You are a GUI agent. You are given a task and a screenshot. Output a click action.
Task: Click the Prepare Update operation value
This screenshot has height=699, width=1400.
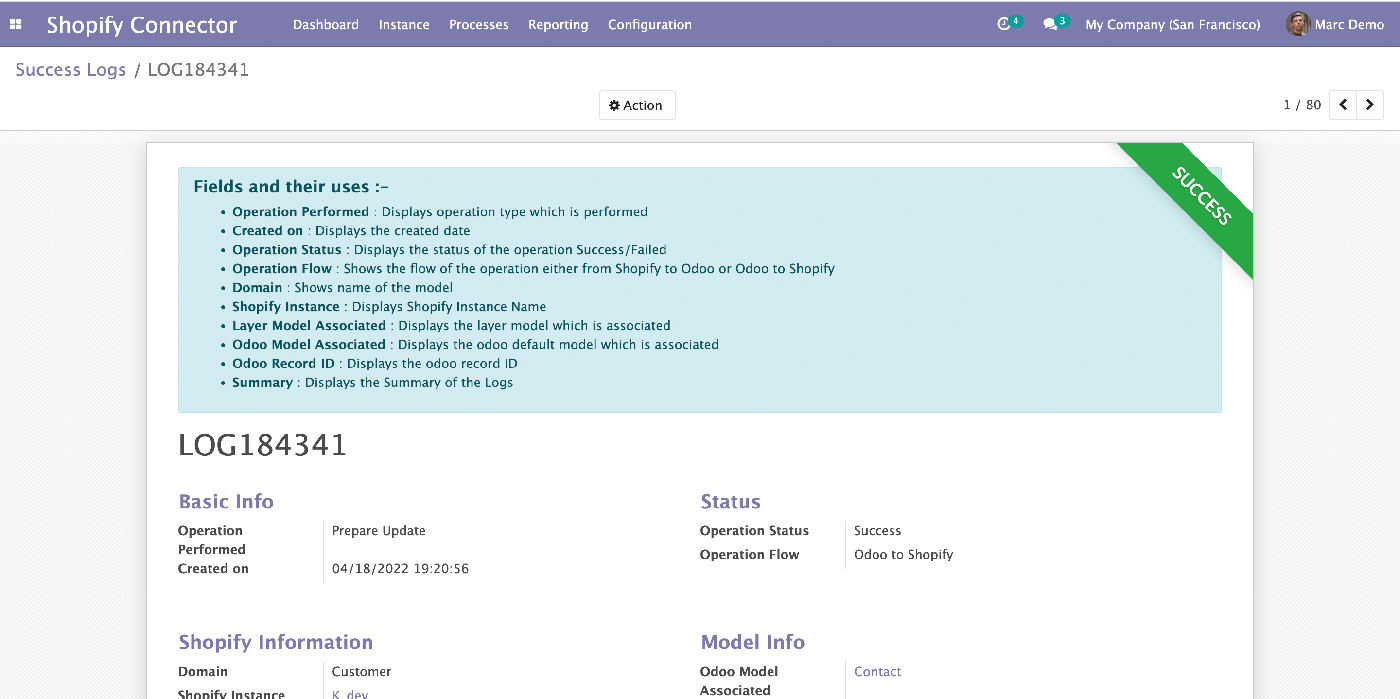tap(379, 531)
